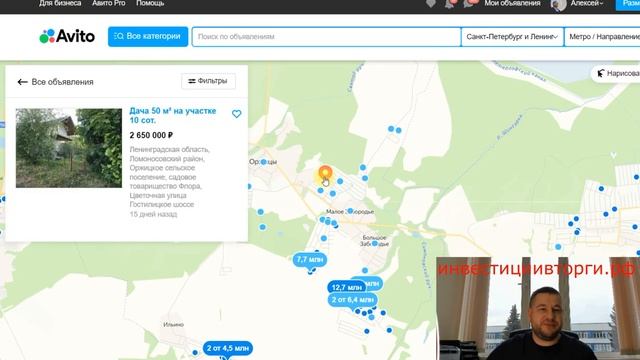Go back using the Все объявления arrow

(x=22, y=82)
